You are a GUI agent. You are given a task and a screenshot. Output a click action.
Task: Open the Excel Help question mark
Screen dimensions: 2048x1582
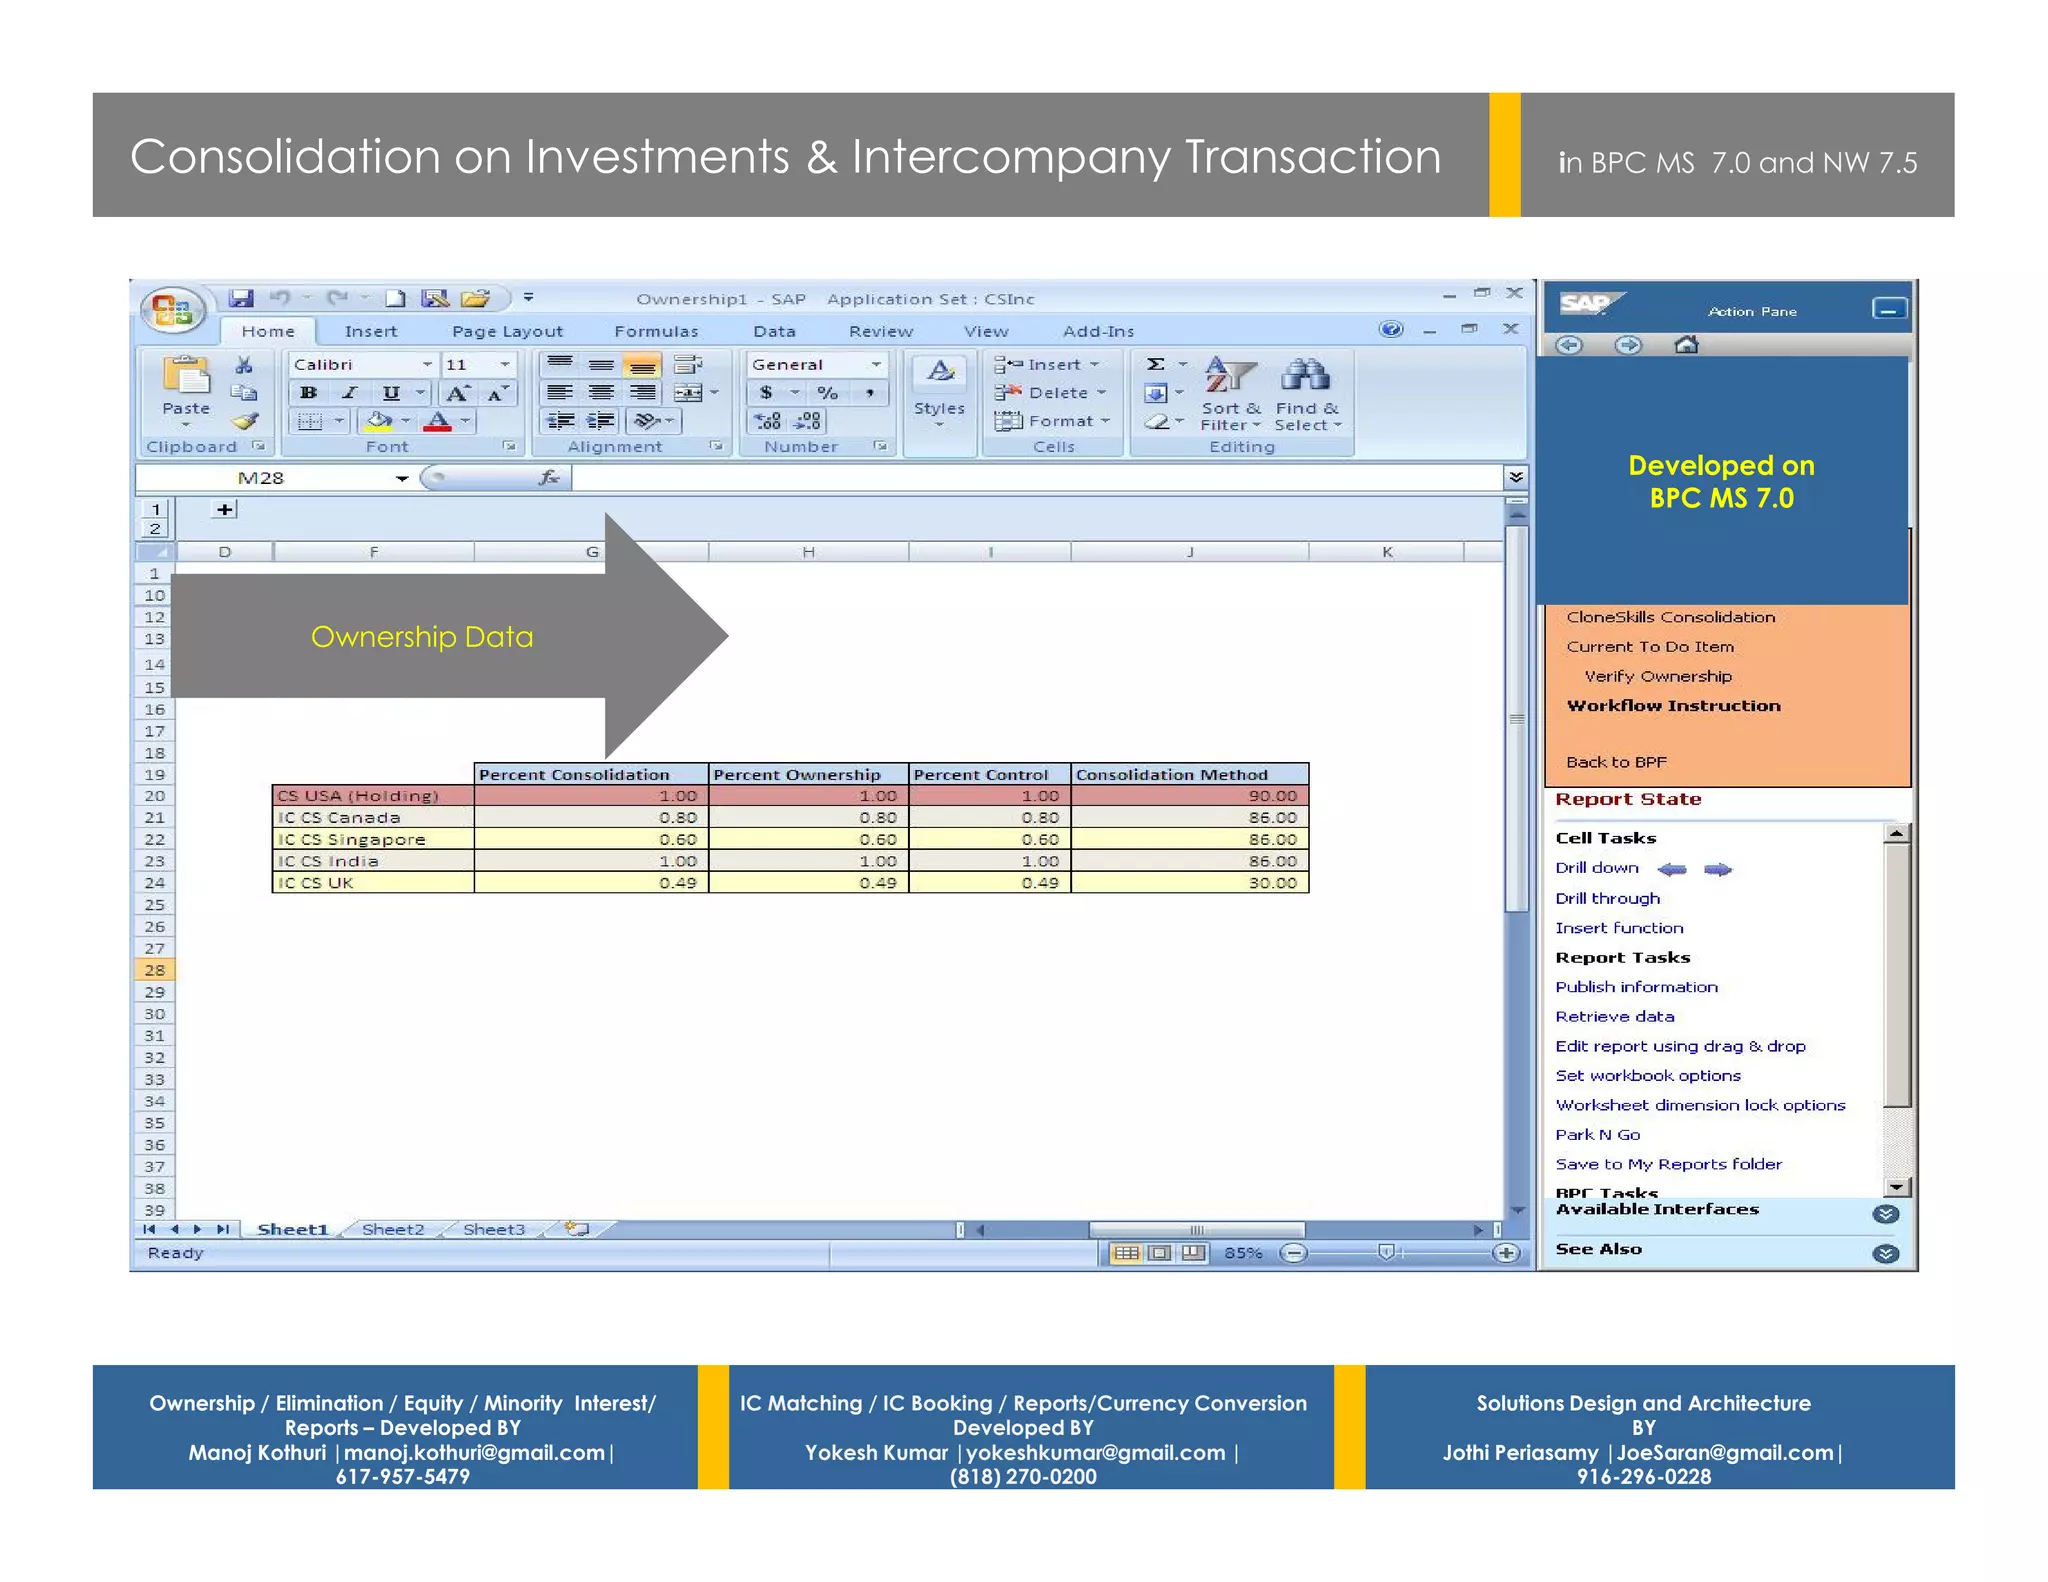tap(1391, 329)
